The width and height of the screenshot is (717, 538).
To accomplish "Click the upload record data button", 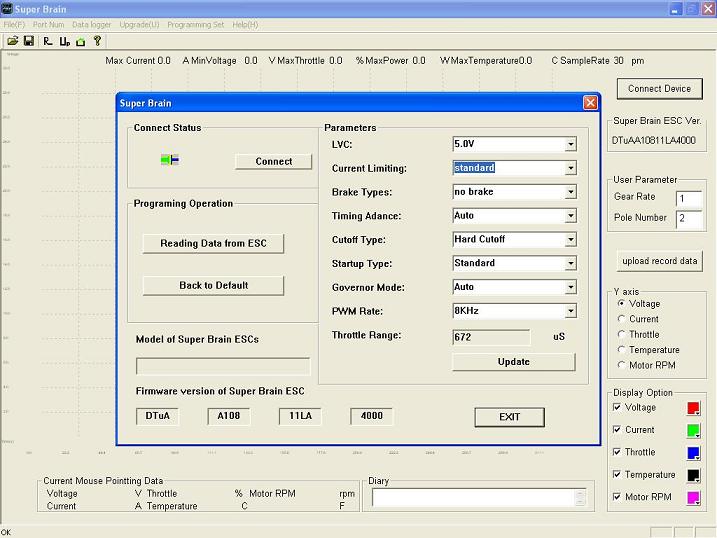I will [x=659, y=261].
